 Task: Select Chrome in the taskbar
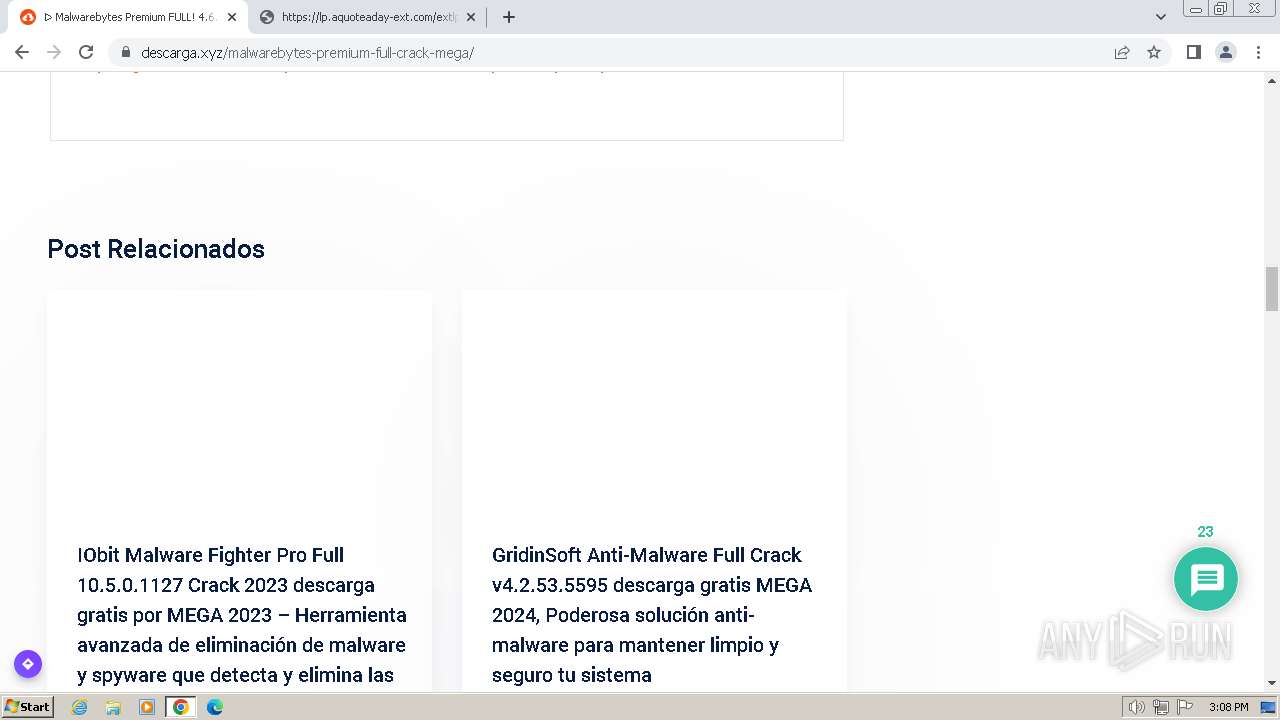tap(181, 707)
